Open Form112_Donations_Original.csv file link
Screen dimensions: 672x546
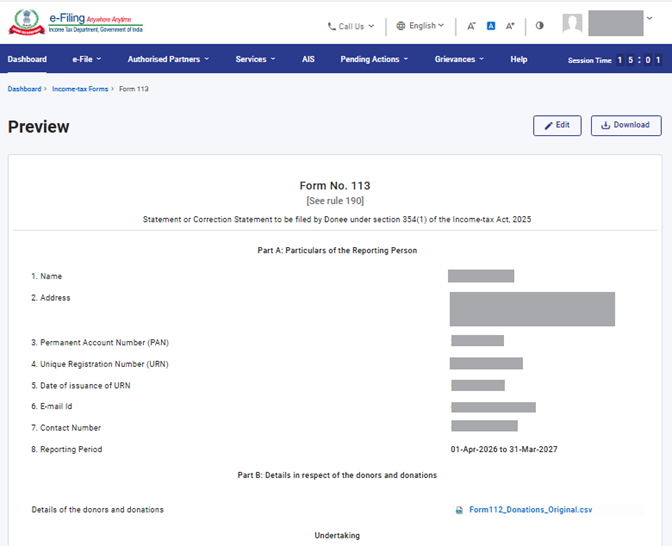530,510
